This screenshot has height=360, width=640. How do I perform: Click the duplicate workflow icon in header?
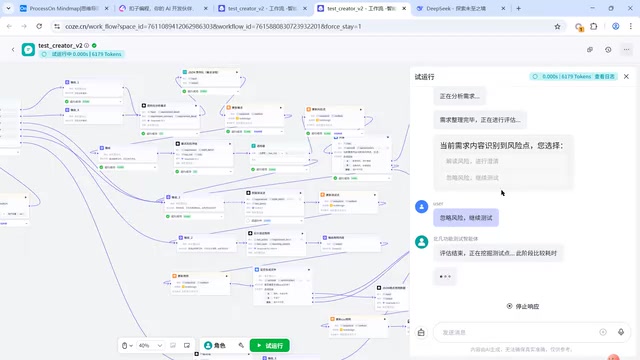click(590, 49)
